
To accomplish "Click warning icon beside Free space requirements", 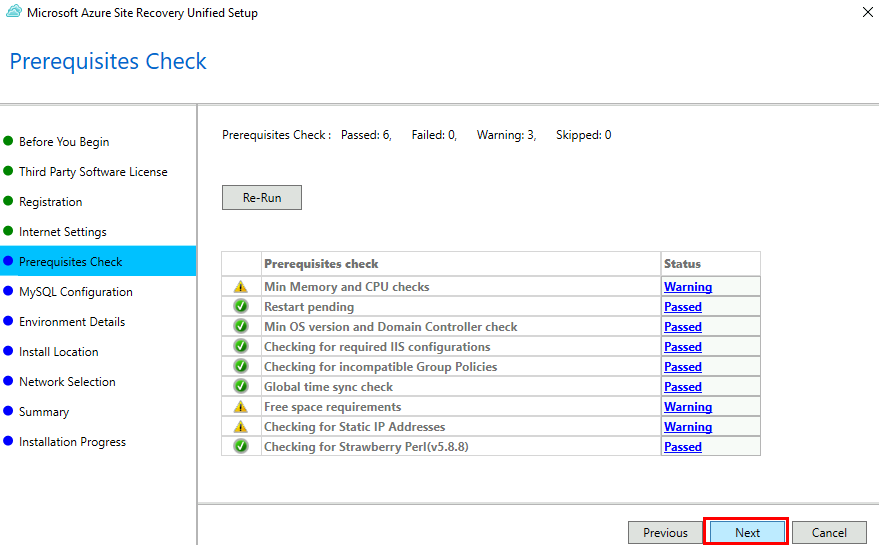I will pos(240,407).
